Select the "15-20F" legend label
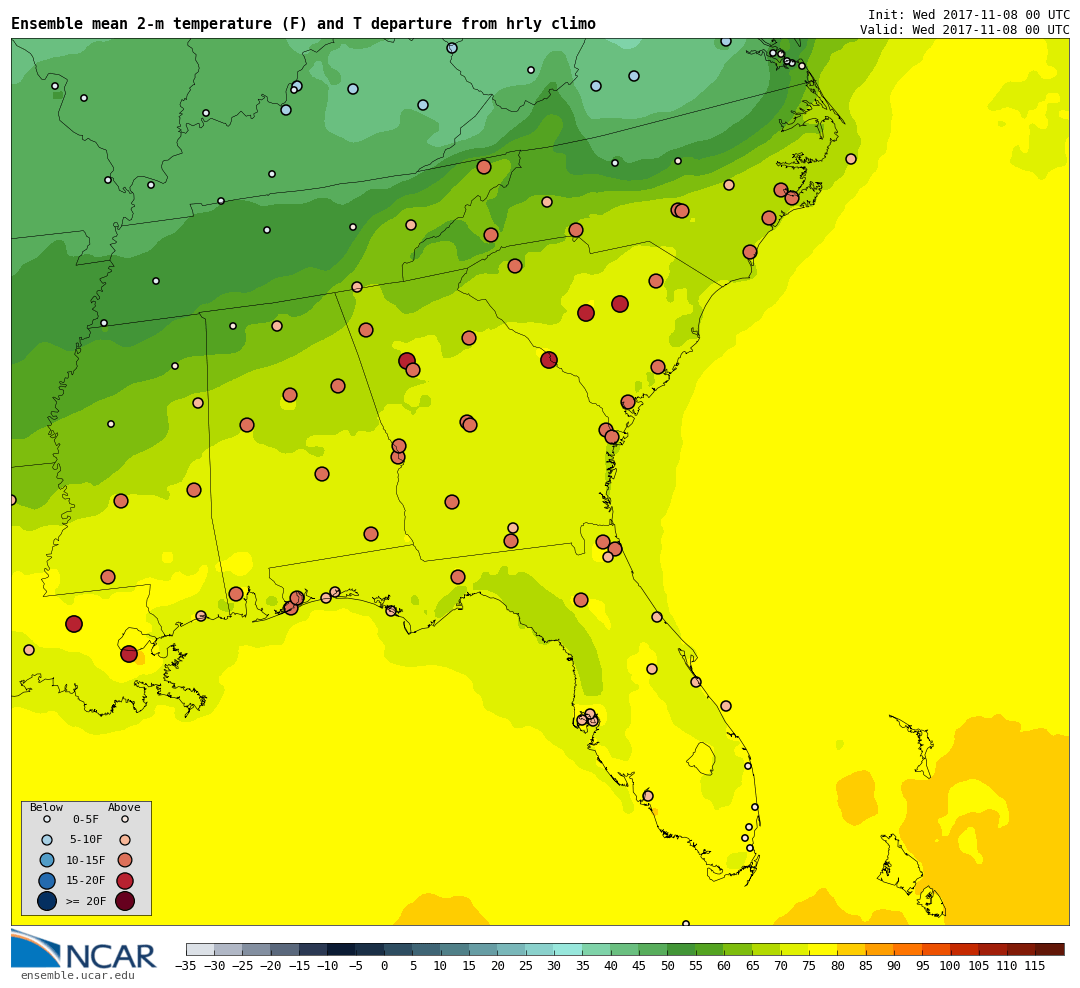This screenshot has width=1080, height=988. point(86,881)
